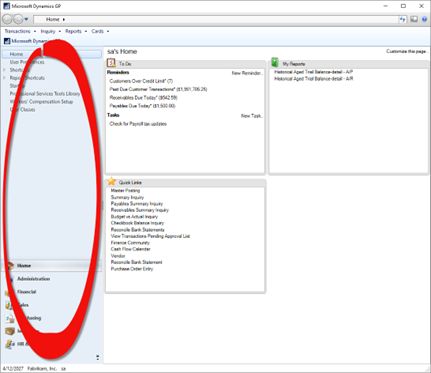Click the Customize this page link
The height and width of the screenshot is (373, 431).
click(406, 51)
